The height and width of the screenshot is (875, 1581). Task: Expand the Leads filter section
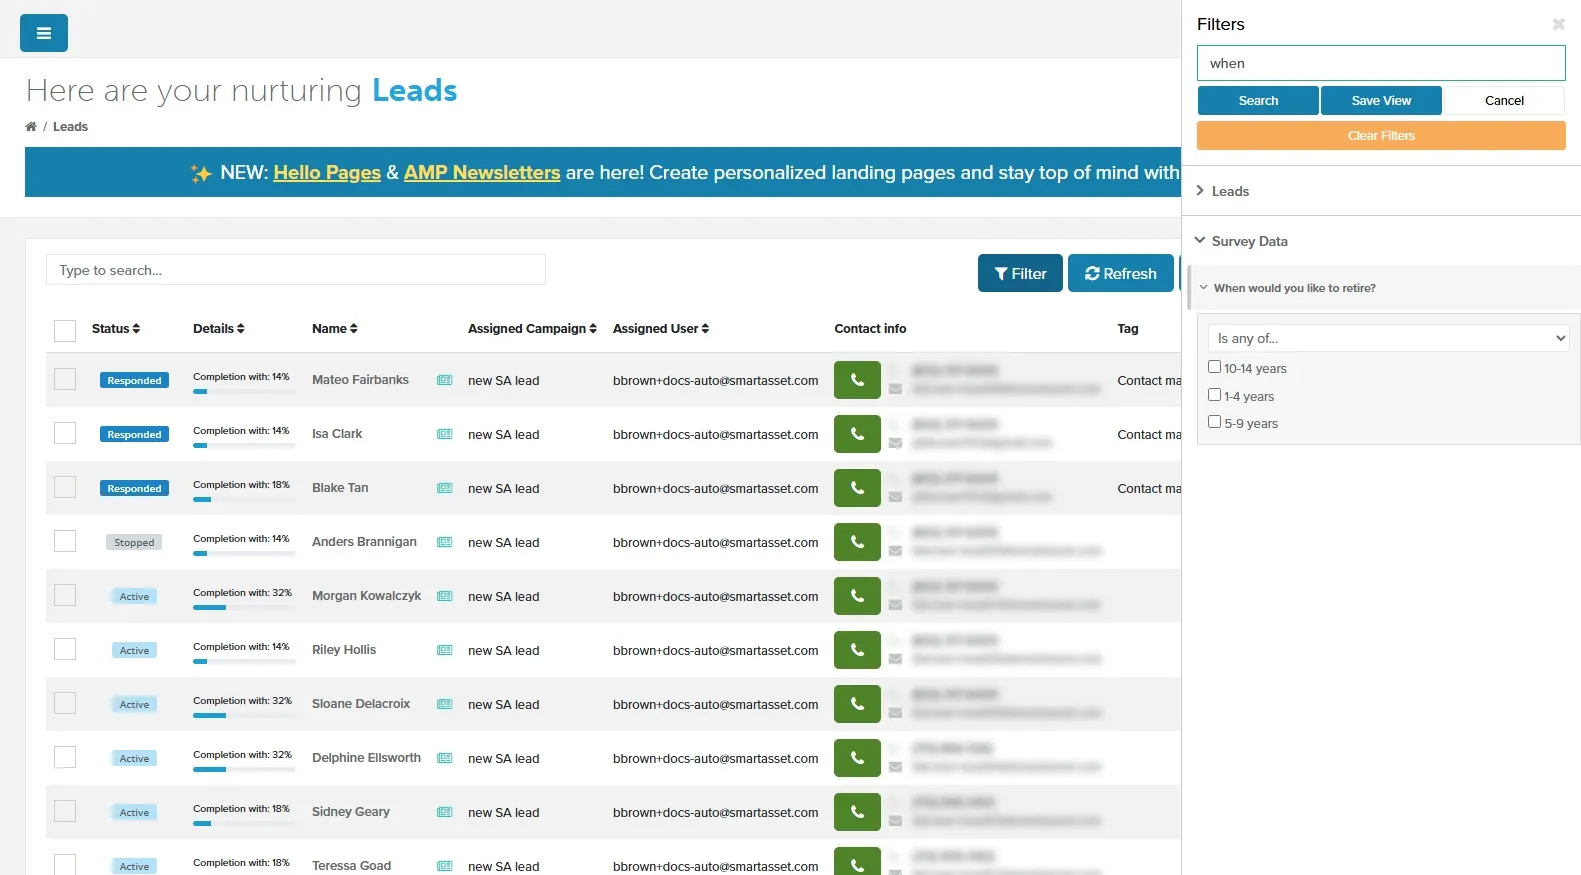pos(1230,191)
